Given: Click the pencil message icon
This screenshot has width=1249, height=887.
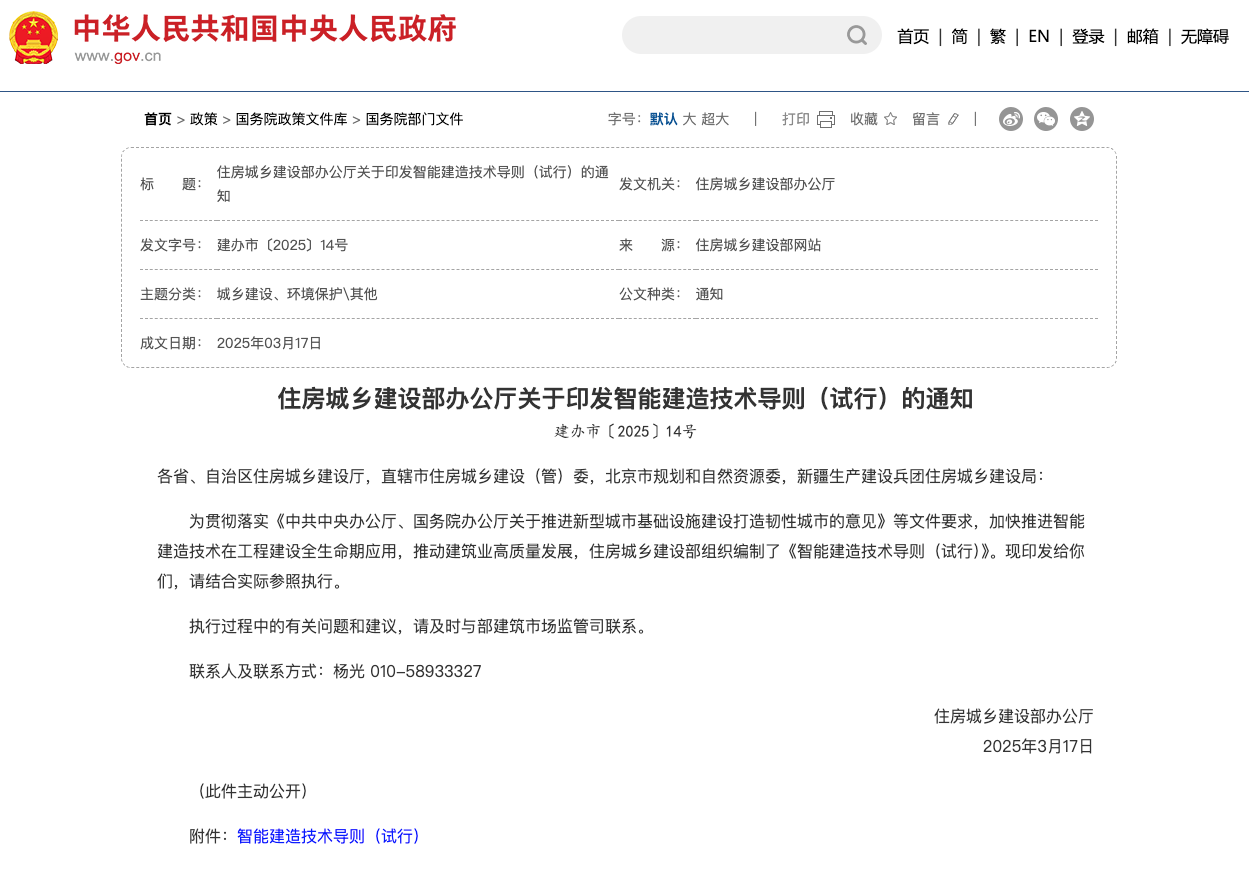Looking at the screenshot, I should [x=953, y=120].
